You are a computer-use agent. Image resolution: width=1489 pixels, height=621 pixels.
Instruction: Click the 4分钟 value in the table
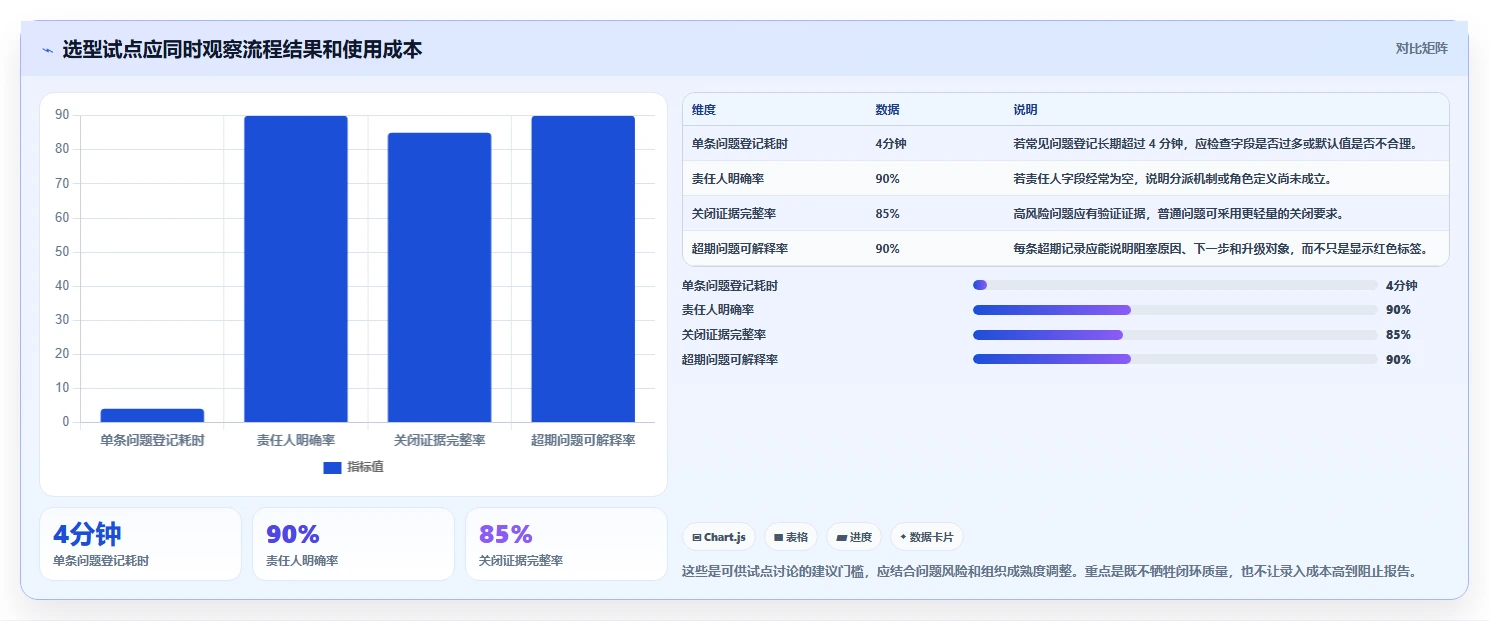point(890,144)
